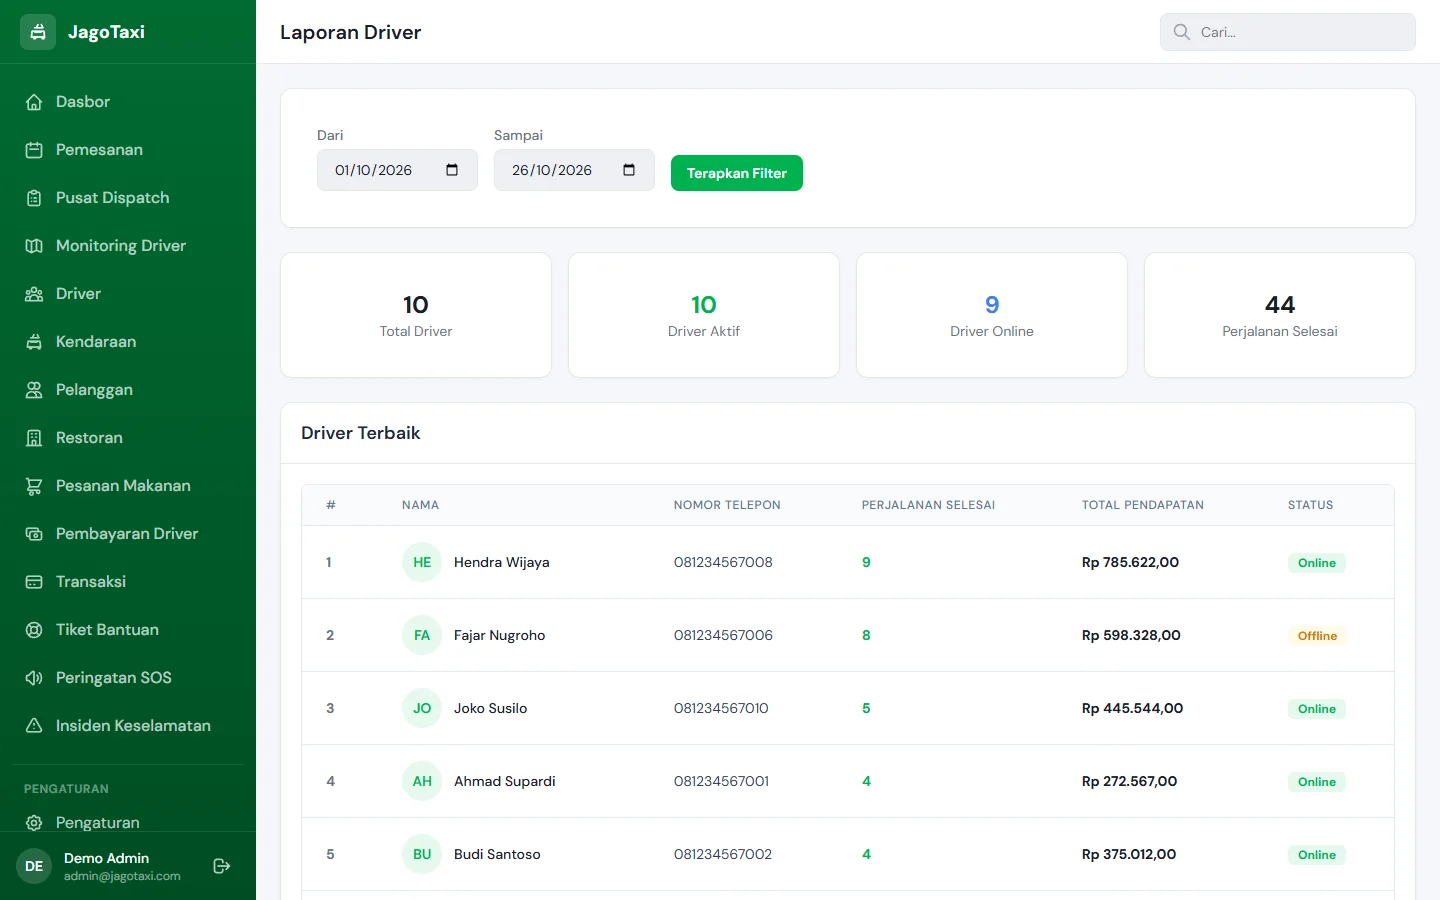The height and width of the screenshot is (900, 1440).
Task: Click the Joko Susilo name
Action: click(x=490, y=708)
